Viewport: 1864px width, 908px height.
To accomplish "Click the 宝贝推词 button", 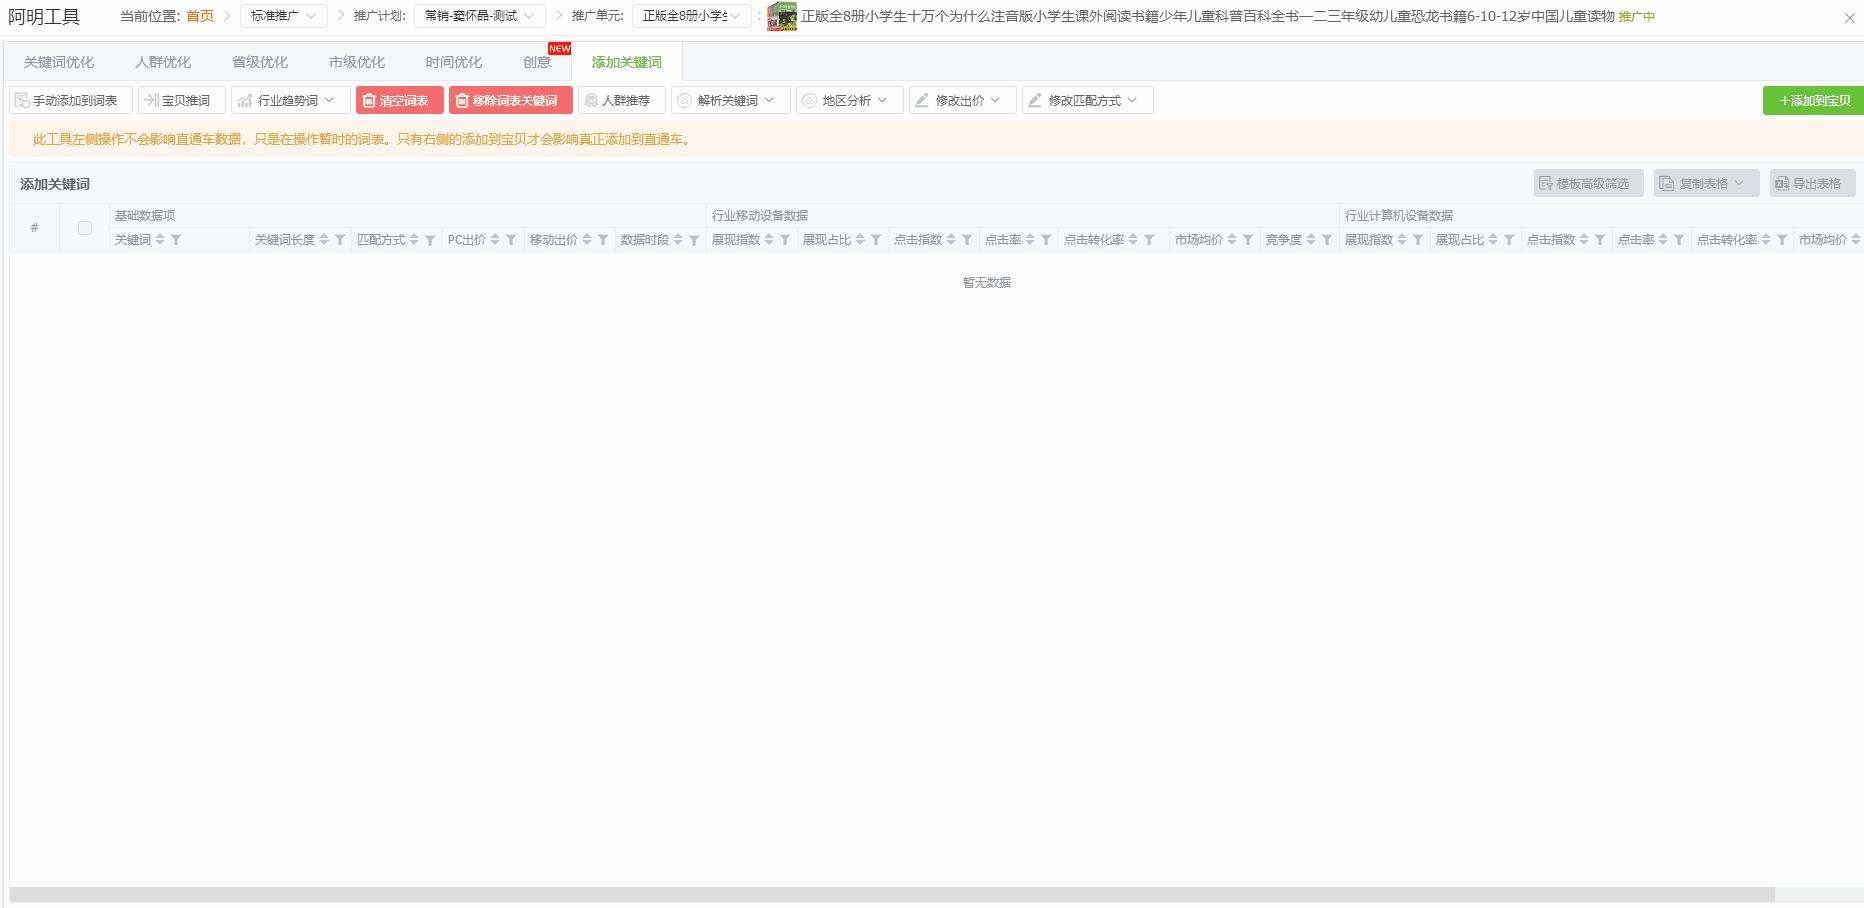I will pos(182,100).
